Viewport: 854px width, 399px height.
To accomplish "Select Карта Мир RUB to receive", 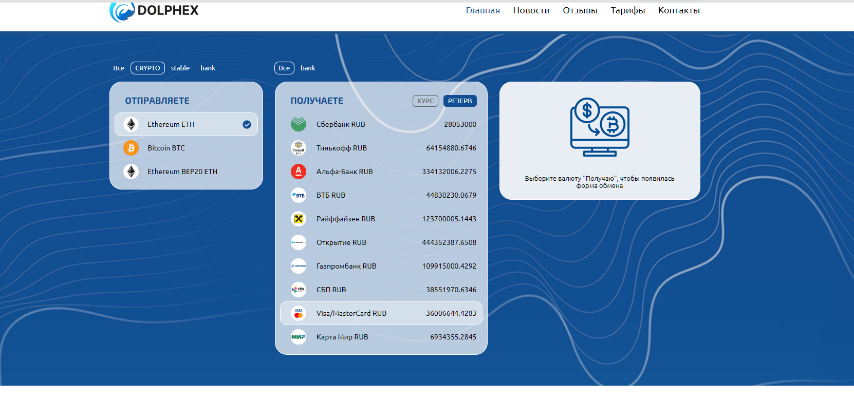I will coord(381,337).
